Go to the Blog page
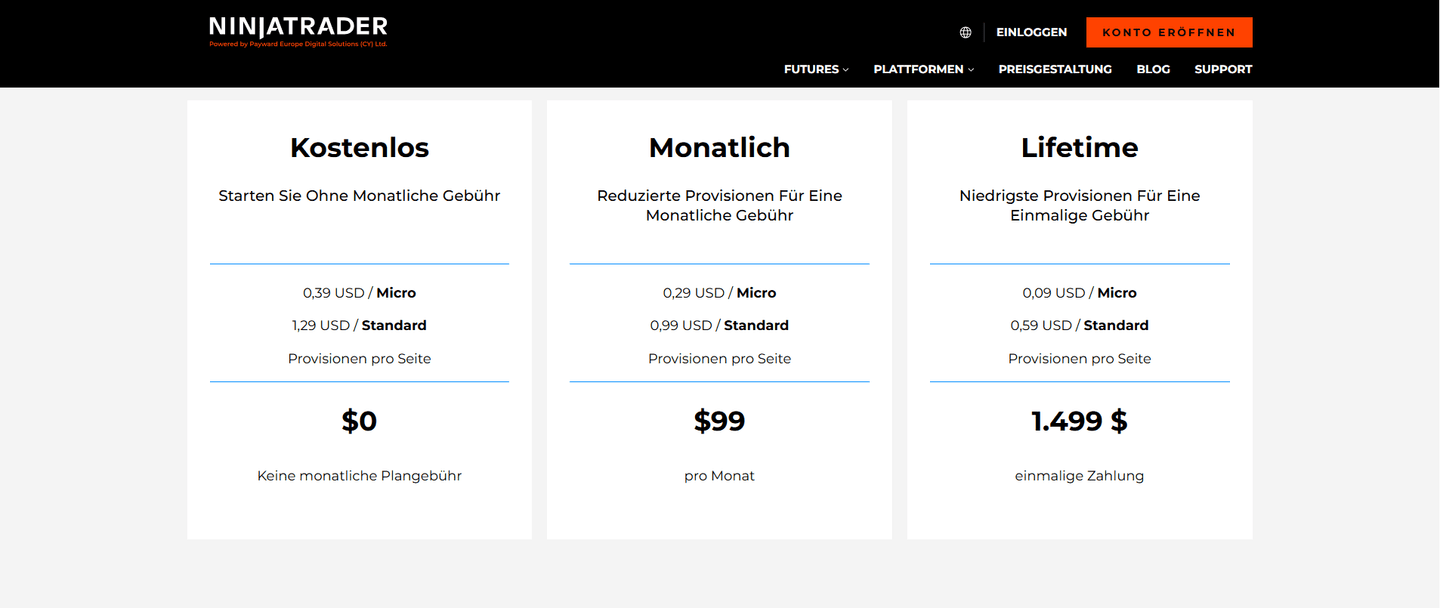Image resolution: width=1440 pixels, height=608 pixels. 1153,69
